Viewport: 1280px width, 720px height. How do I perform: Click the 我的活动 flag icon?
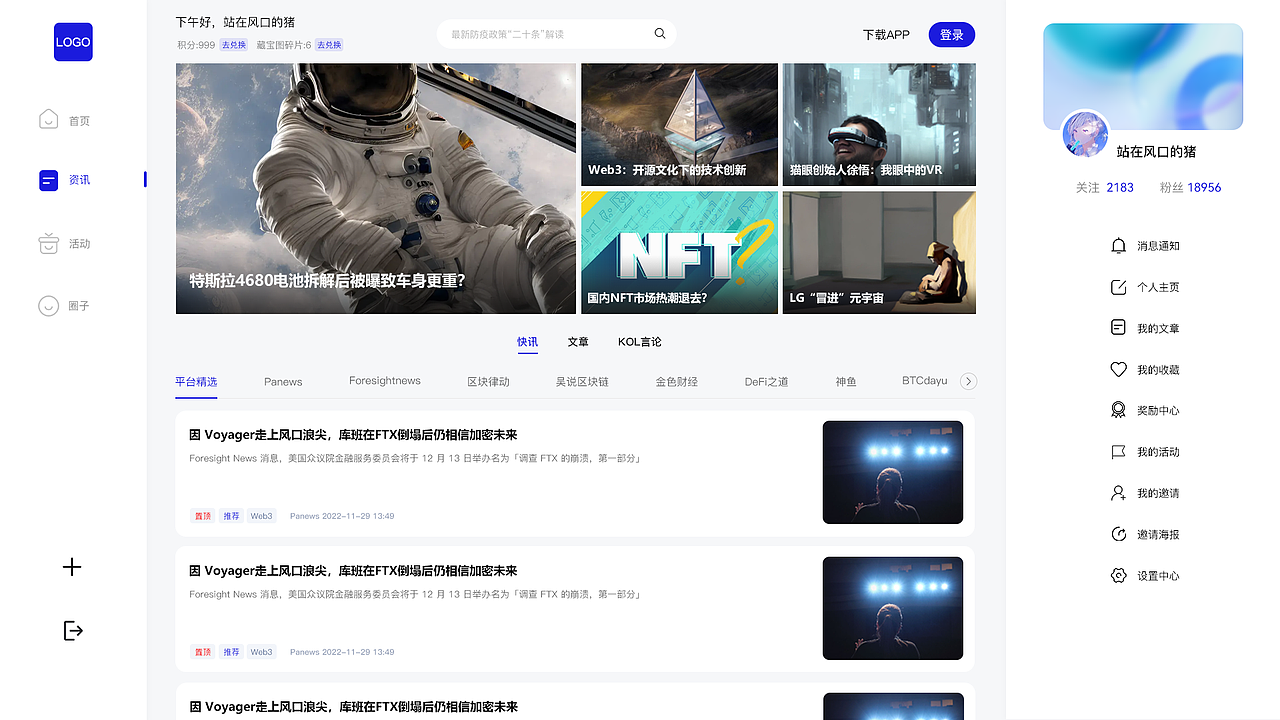click(x=1119, y=452)
